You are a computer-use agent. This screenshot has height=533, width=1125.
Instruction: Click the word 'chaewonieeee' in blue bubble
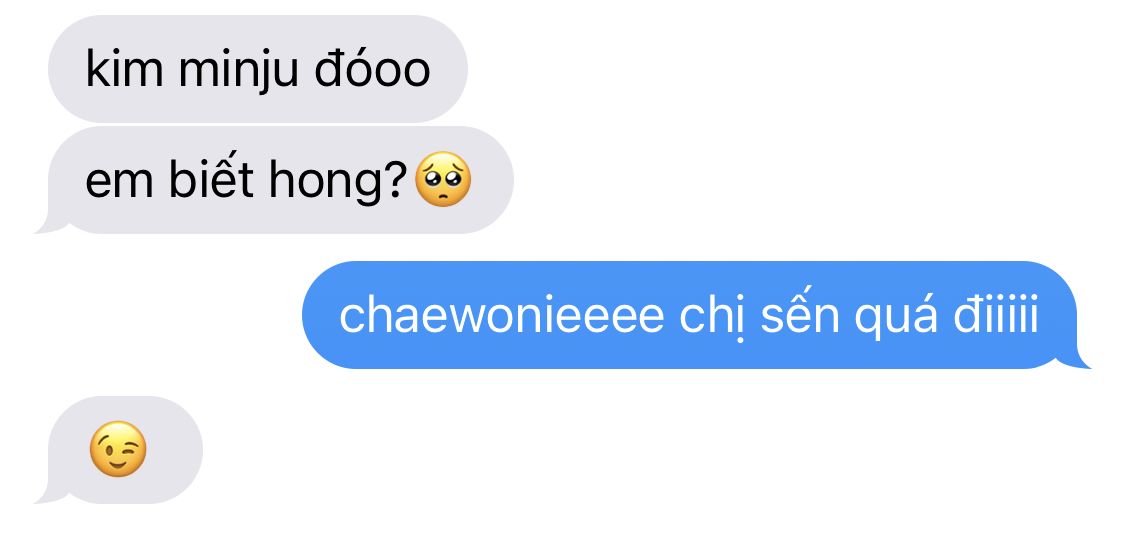[501, 316]
